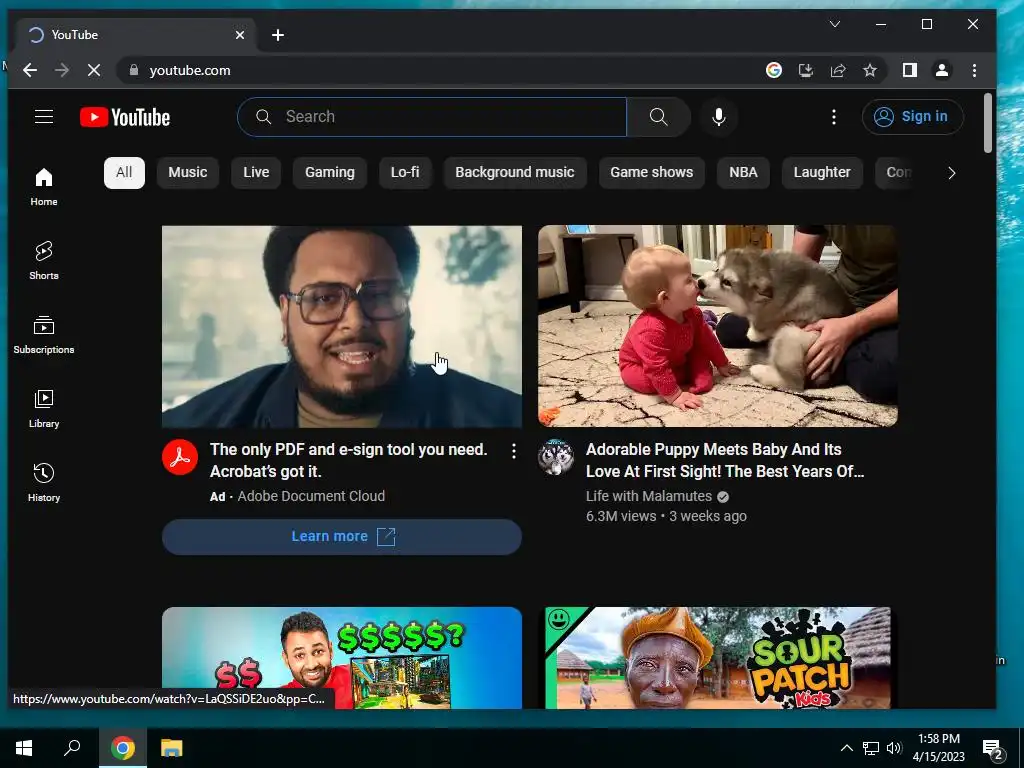Open the YouTube hamburger guide menu
The image size is (1024, 768).
[44, 117]
